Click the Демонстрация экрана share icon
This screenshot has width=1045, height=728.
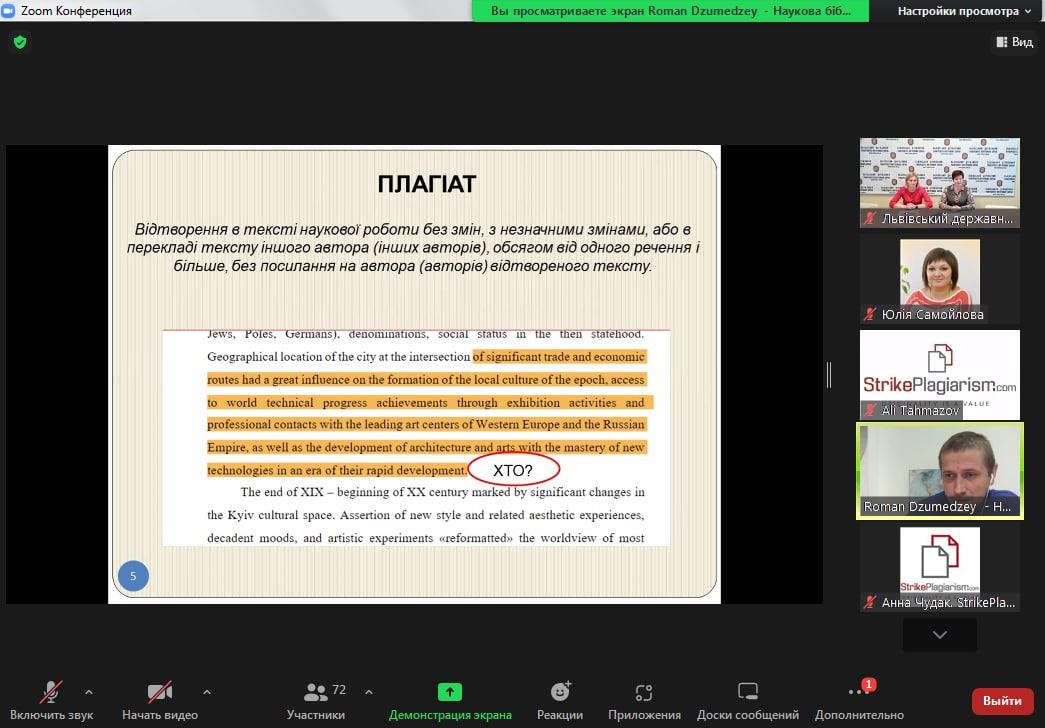tap(450, 692)
